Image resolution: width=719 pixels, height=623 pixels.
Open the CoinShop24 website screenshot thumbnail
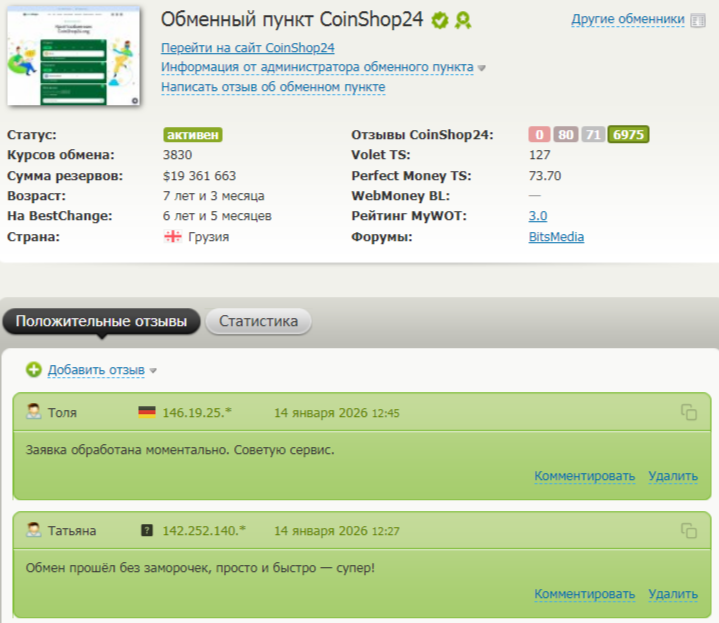75,58
